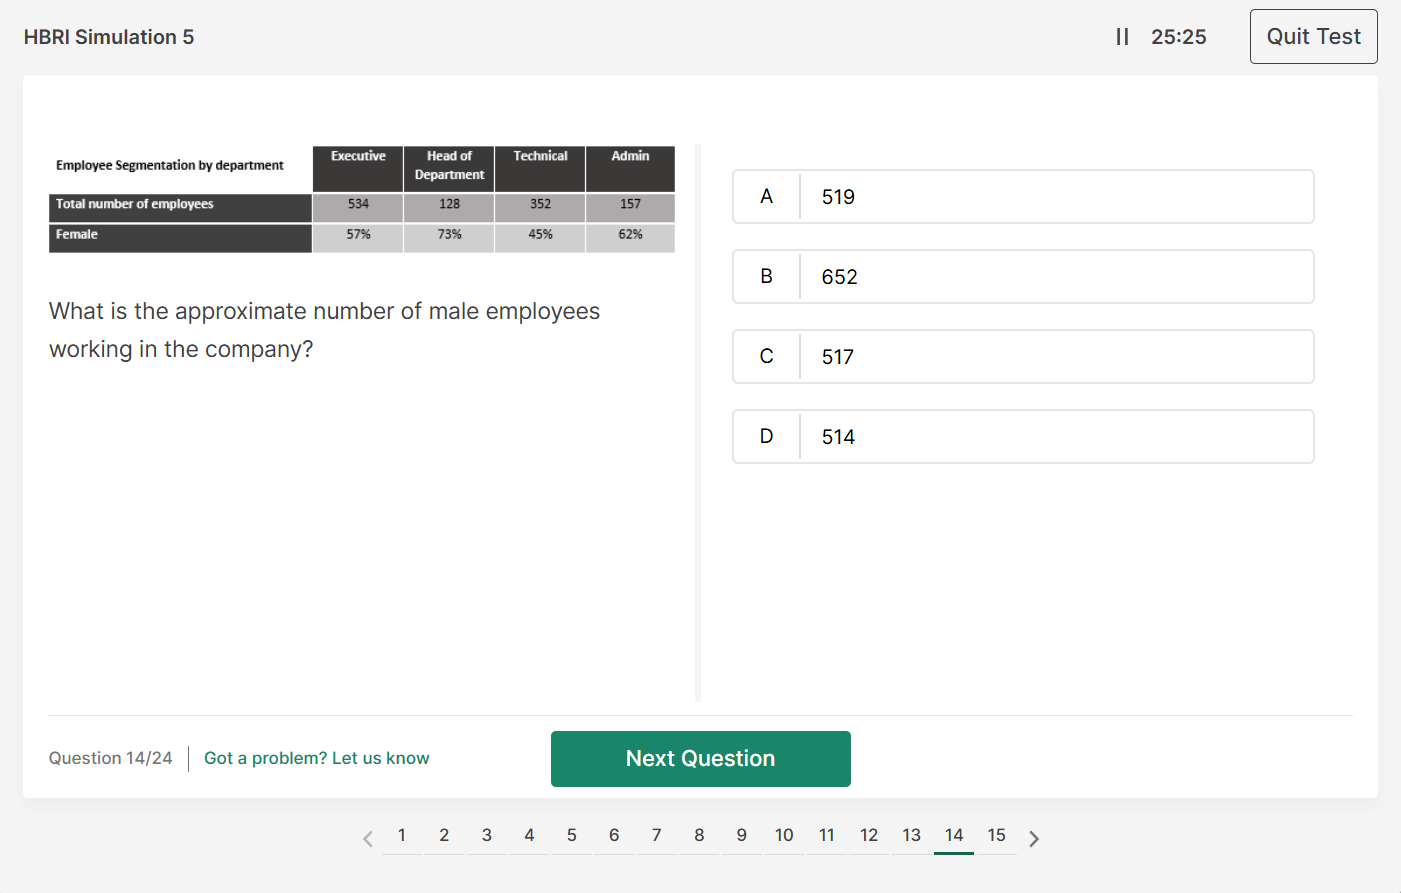
Task: Select answer option D 514
Action: (1022, 436)
